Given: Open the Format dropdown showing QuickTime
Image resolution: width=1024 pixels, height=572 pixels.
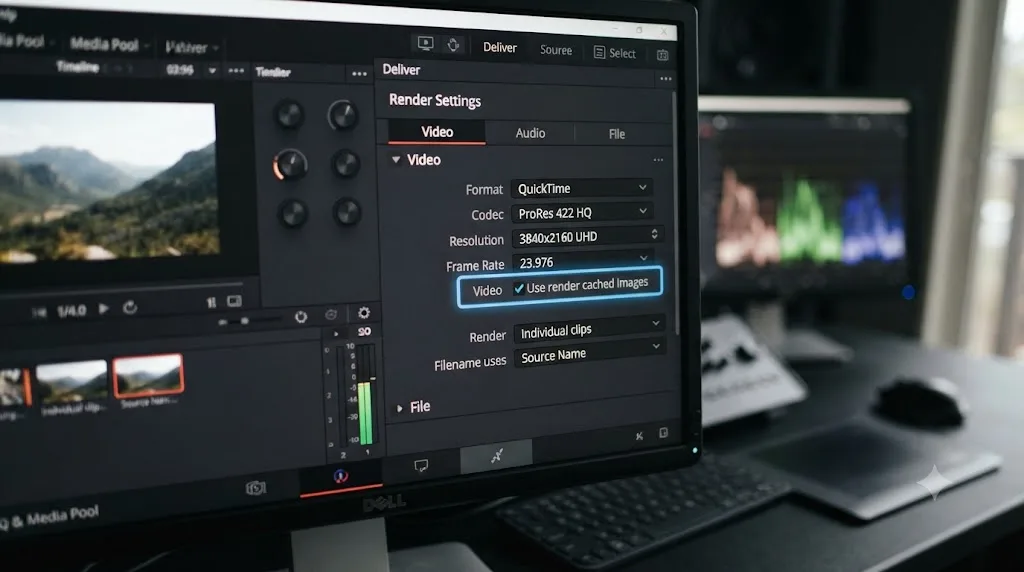Looking at the screenshot, I should click(581, 188).
